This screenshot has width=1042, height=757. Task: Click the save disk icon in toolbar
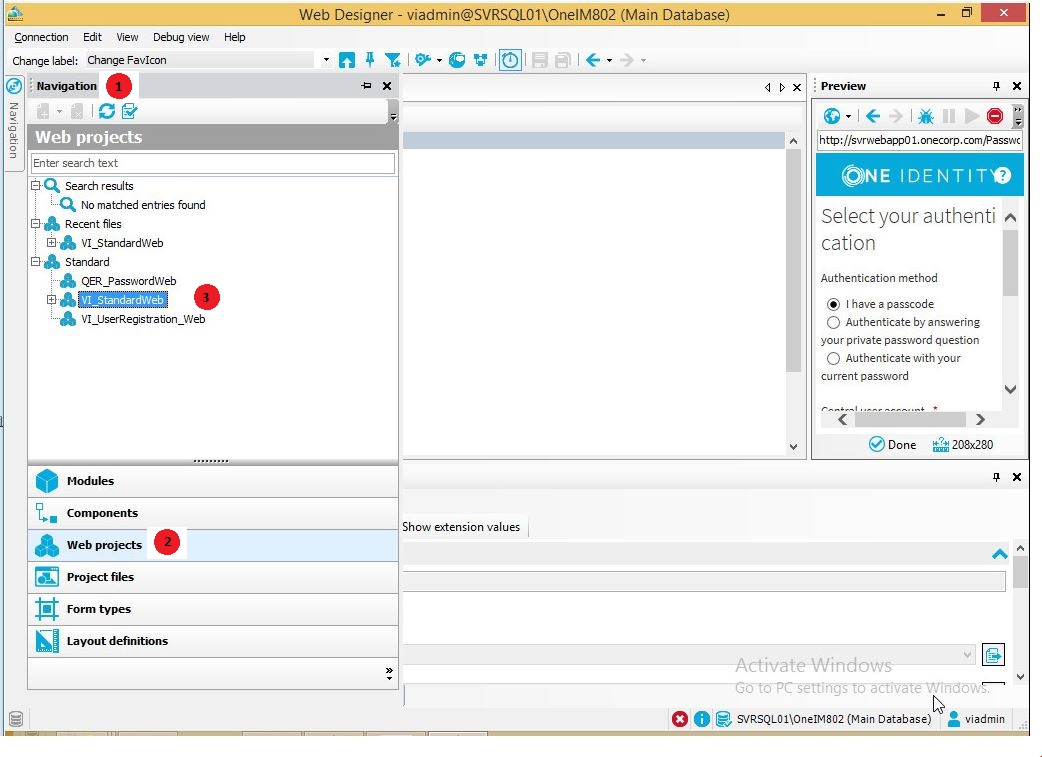540,60
